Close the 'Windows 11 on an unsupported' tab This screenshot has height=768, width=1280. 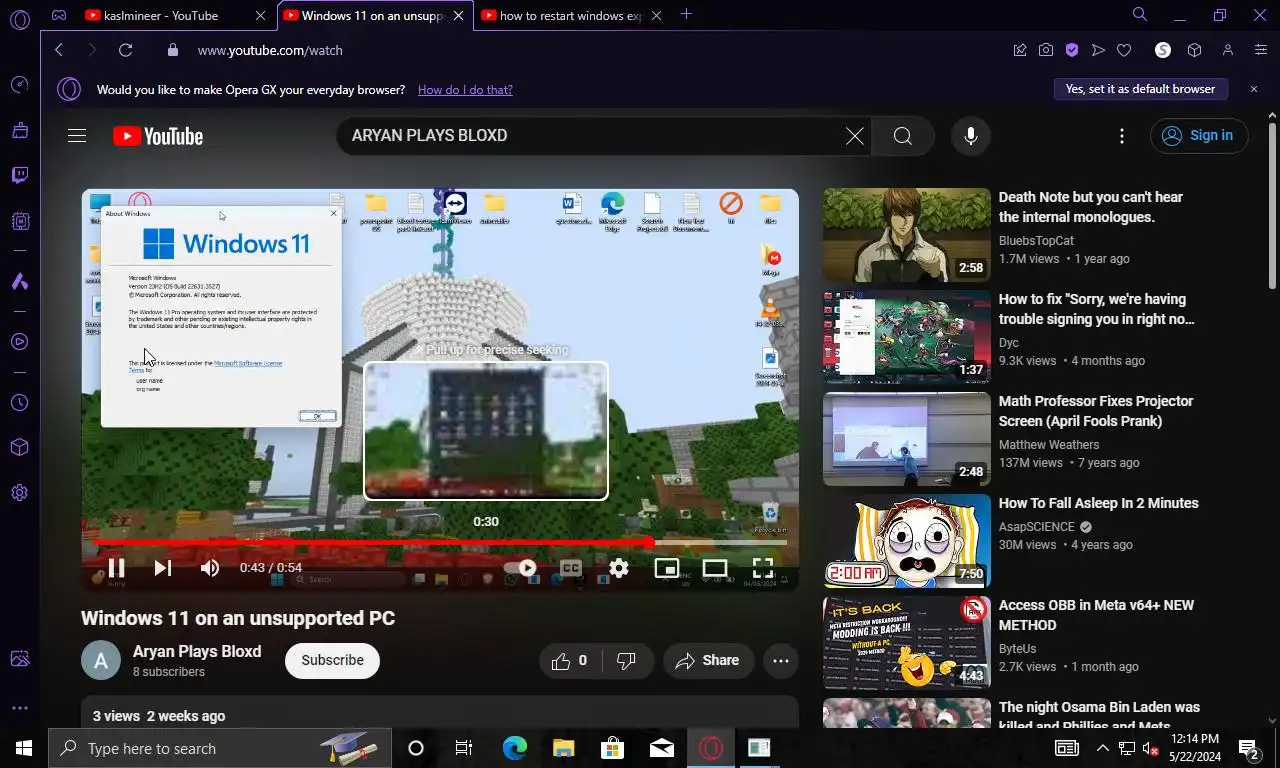click(459, 15)
